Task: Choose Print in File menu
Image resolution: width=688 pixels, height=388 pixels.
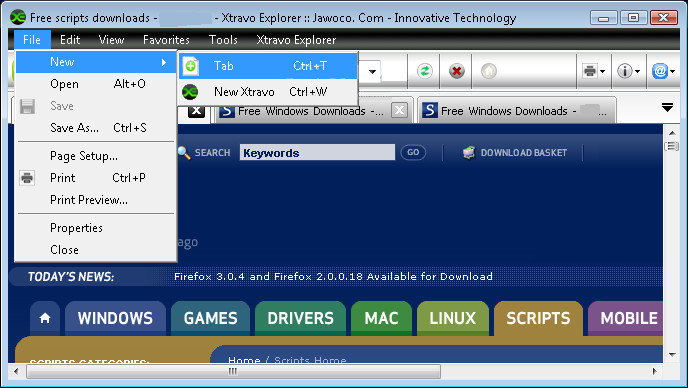Action: pos(96,178)
